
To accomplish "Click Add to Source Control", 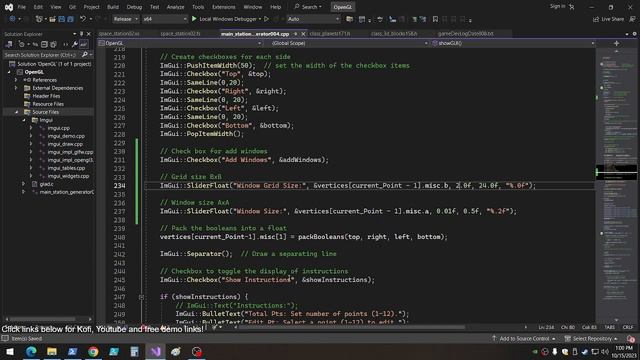I will 524,339.
